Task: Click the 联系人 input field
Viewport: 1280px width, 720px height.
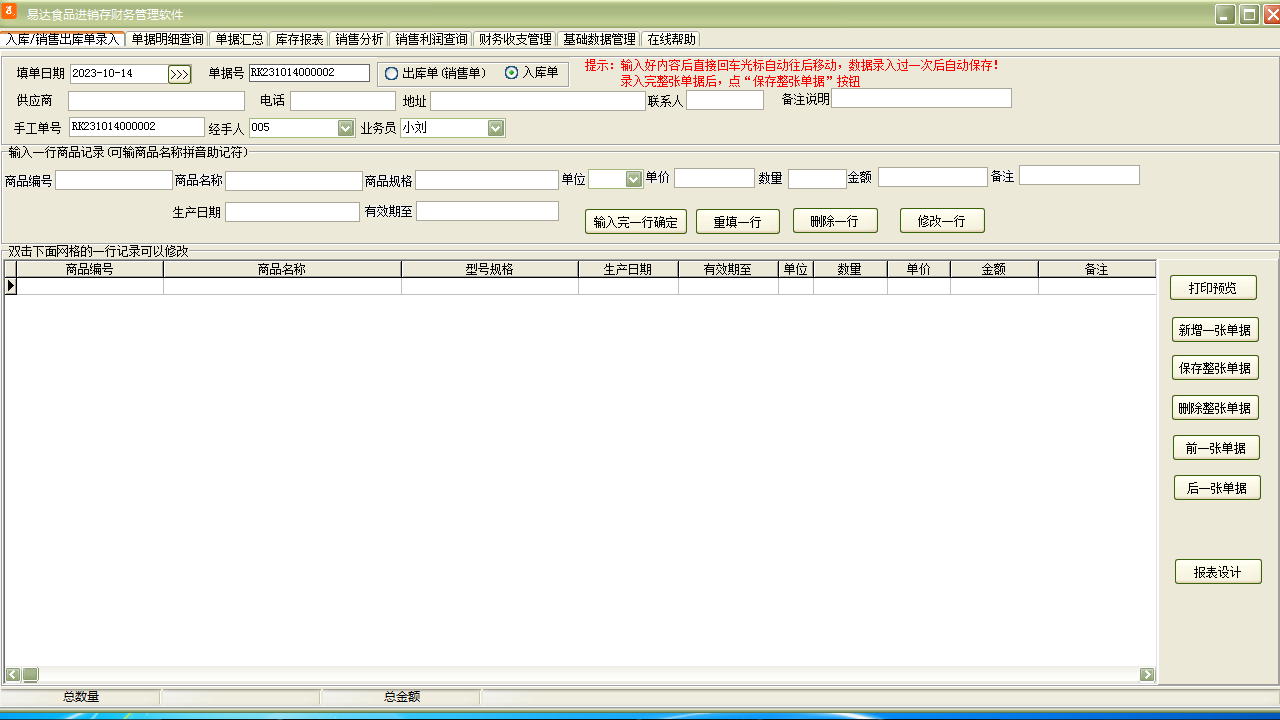Action: [725, 100]
